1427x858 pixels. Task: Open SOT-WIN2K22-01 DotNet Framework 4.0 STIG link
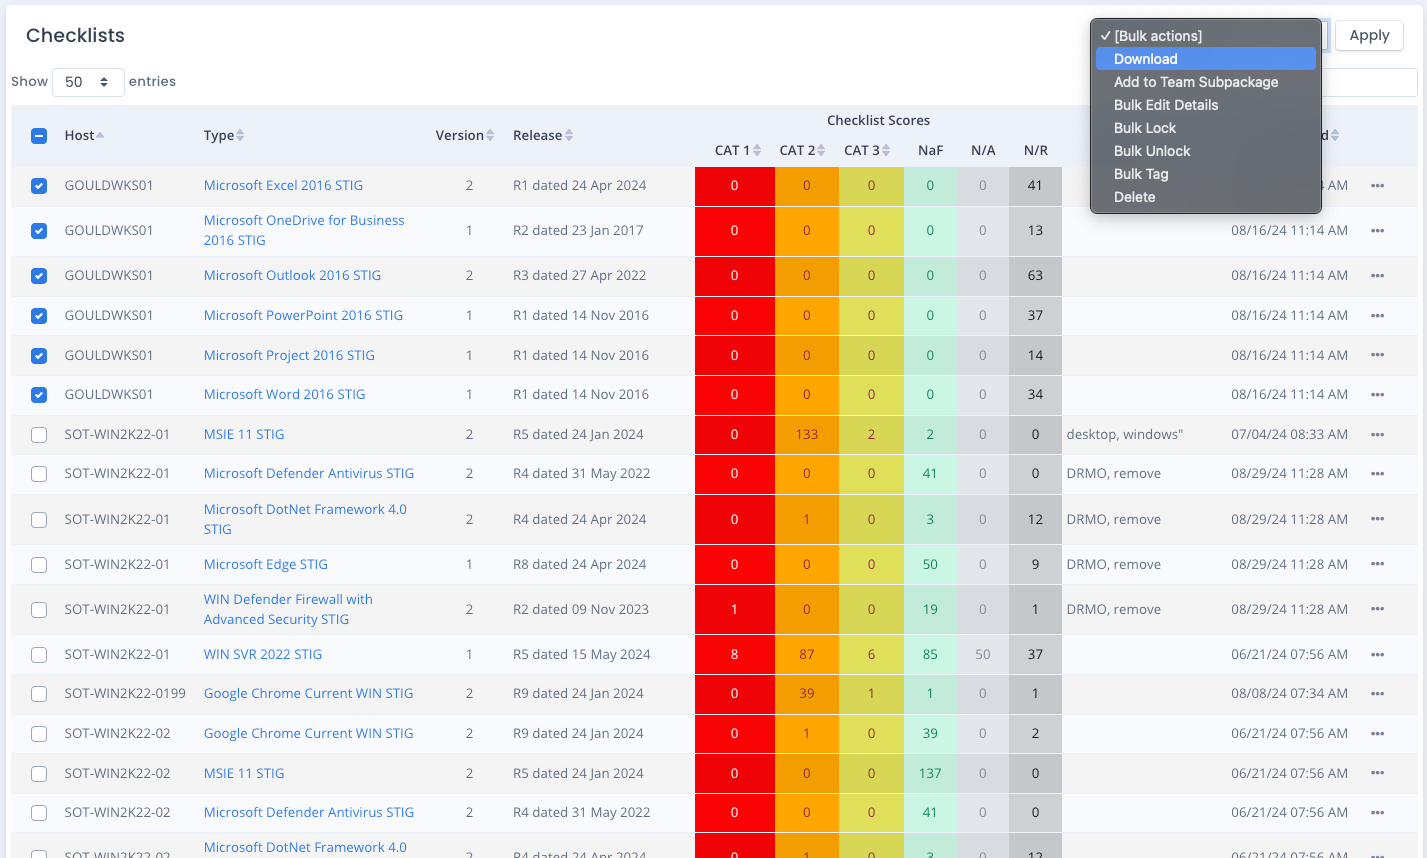(x=305, y=520)
